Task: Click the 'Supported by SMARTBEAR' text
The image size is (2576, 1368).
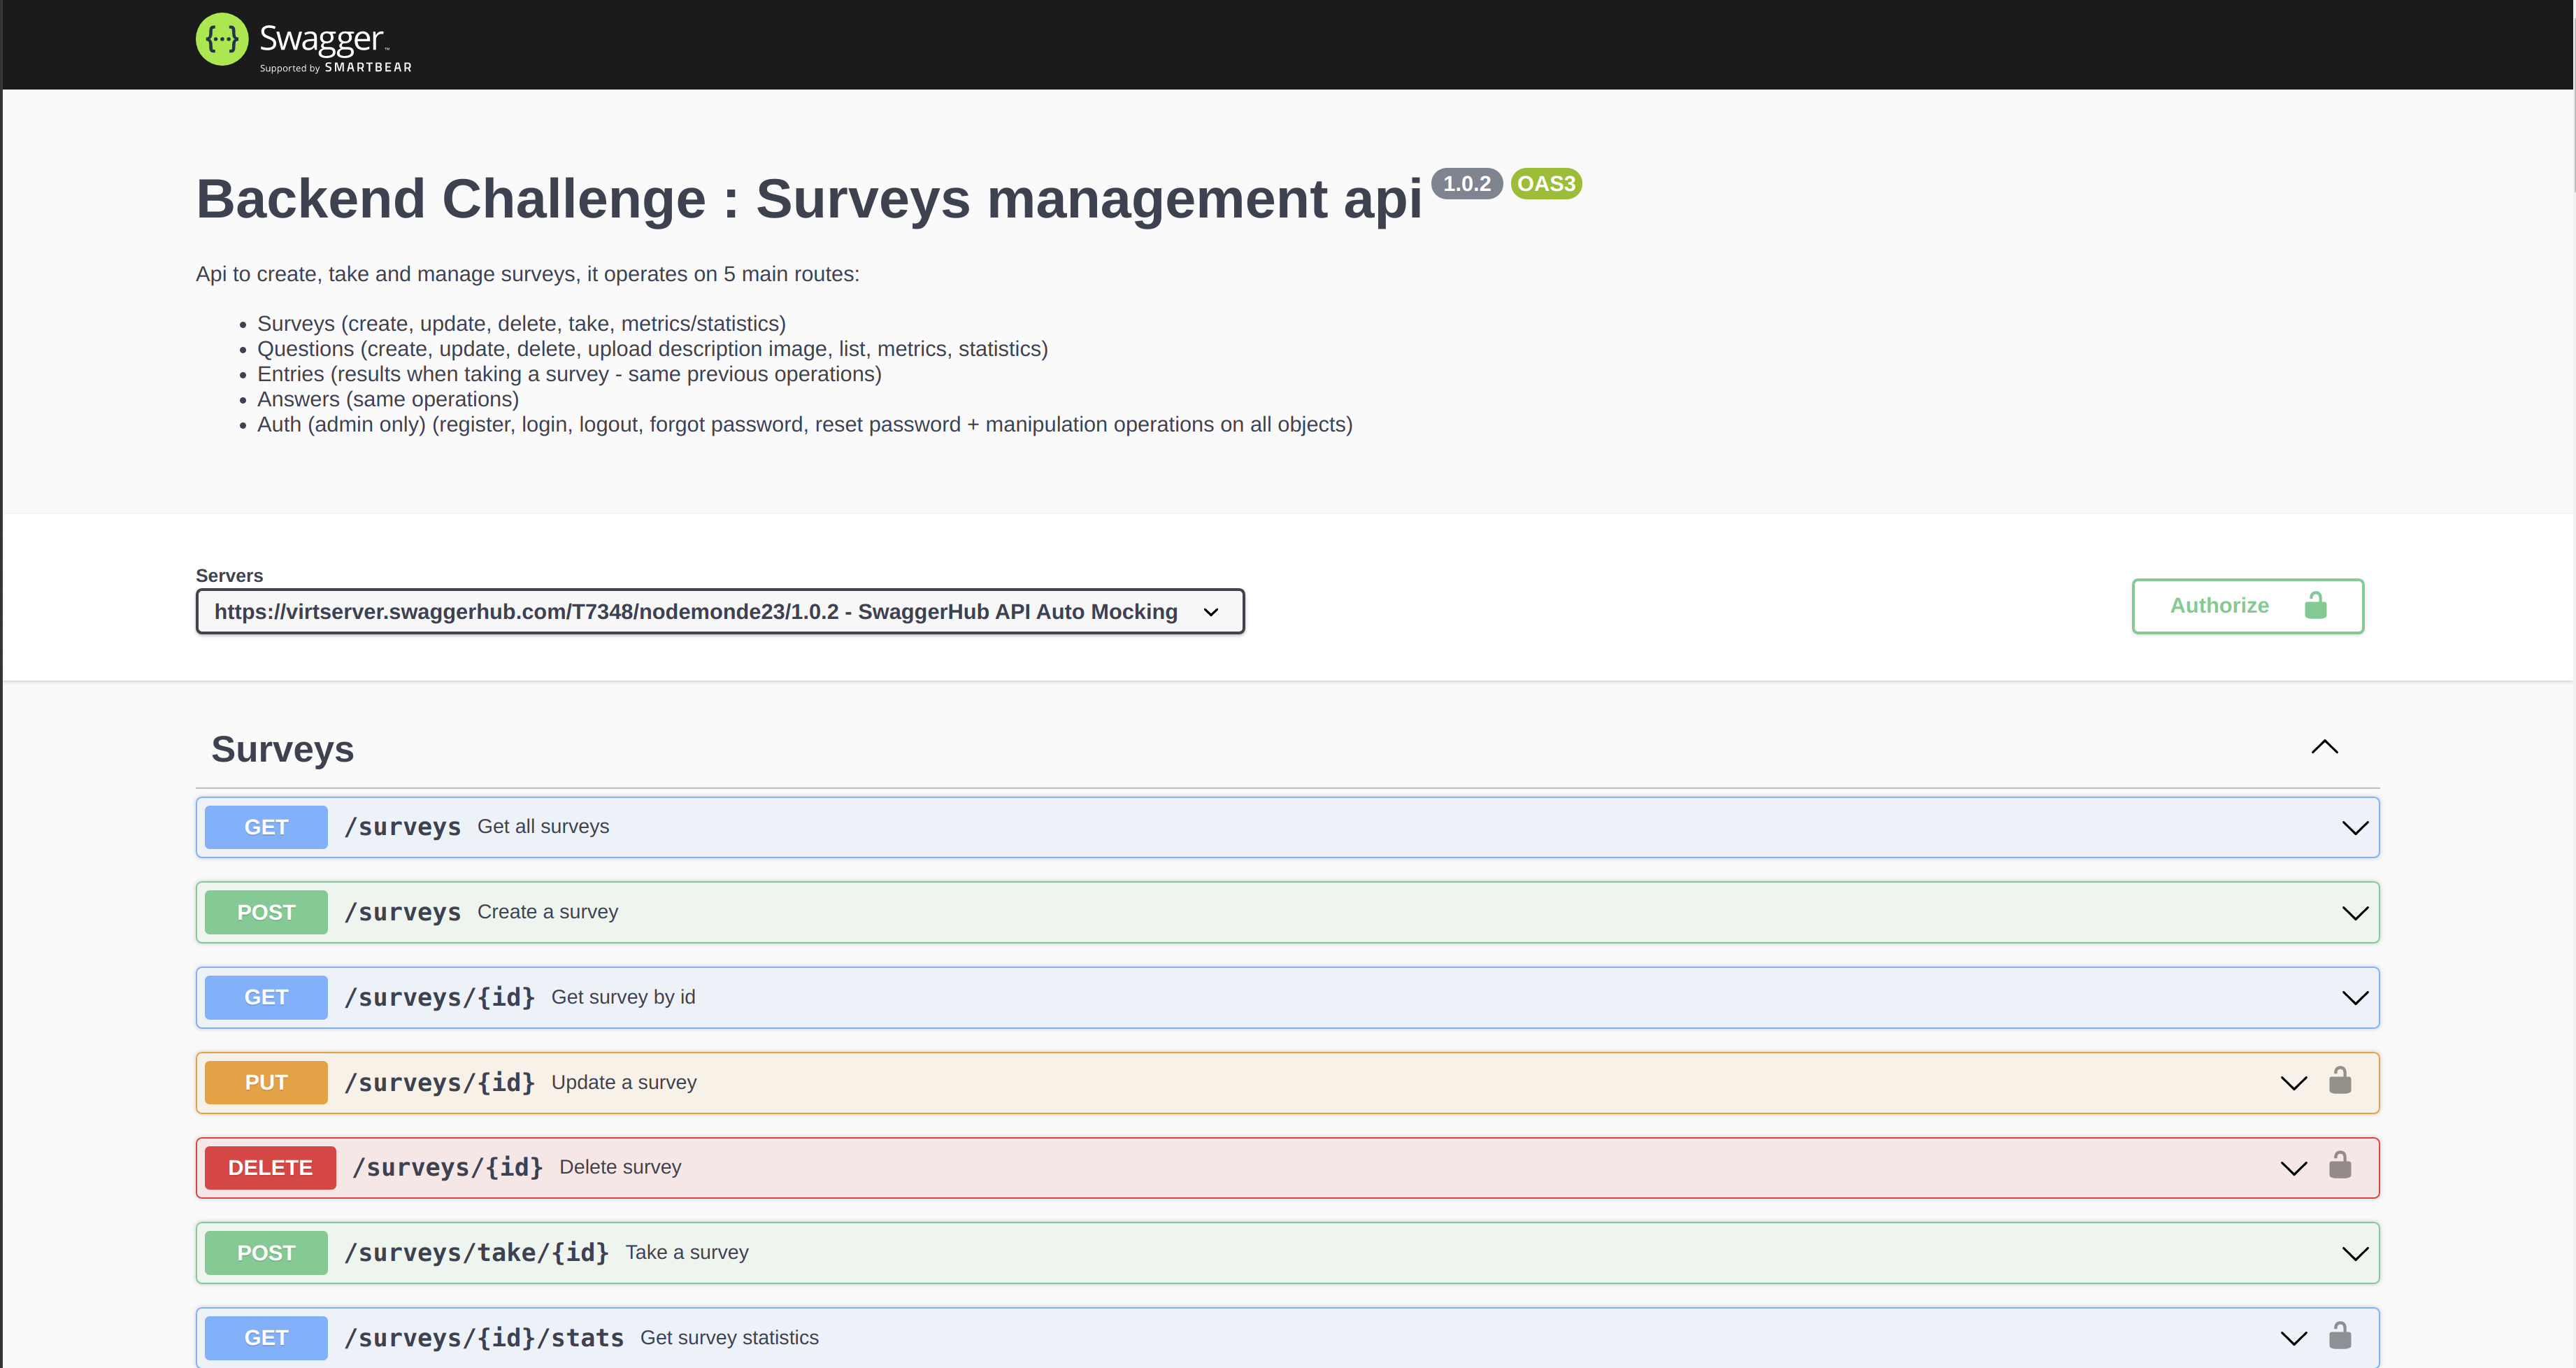Action: pyautogui.click(x=336, y=68)
